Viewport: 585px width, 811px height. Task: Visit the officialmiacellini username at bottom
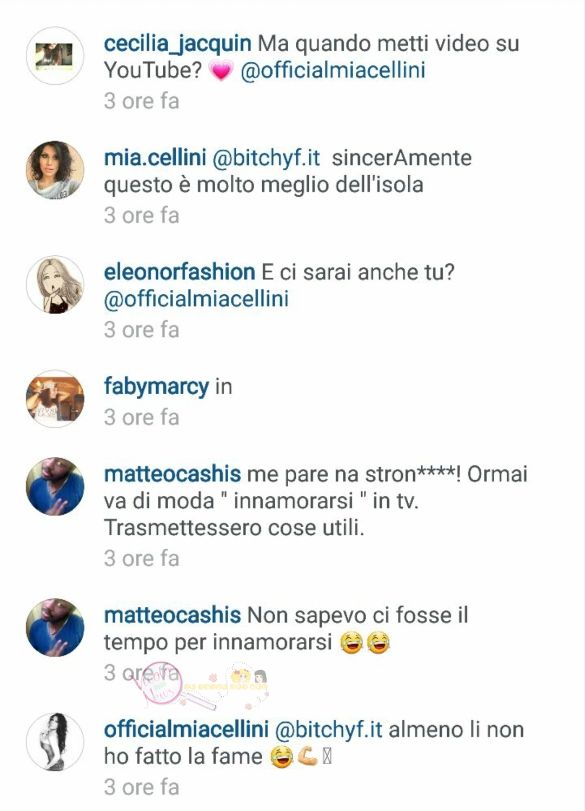(186, 729)
